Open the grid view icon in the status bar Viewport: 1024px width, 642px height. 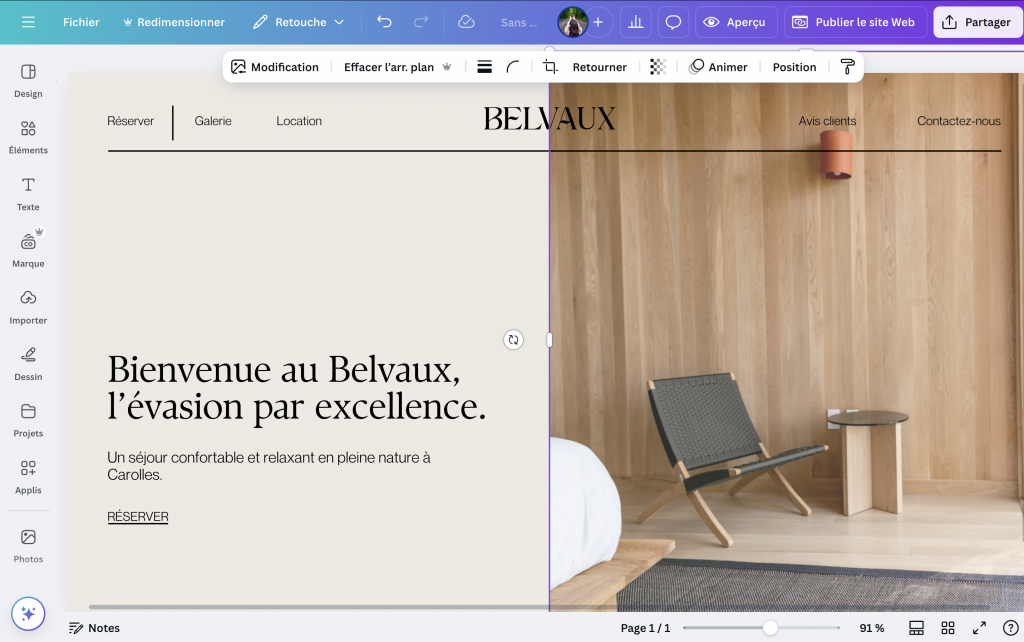tap(947, 628)
